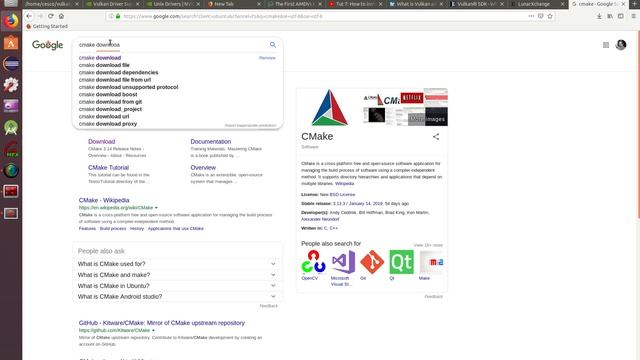Select suggestion "cmake download from git"

[x=110, y=102]
